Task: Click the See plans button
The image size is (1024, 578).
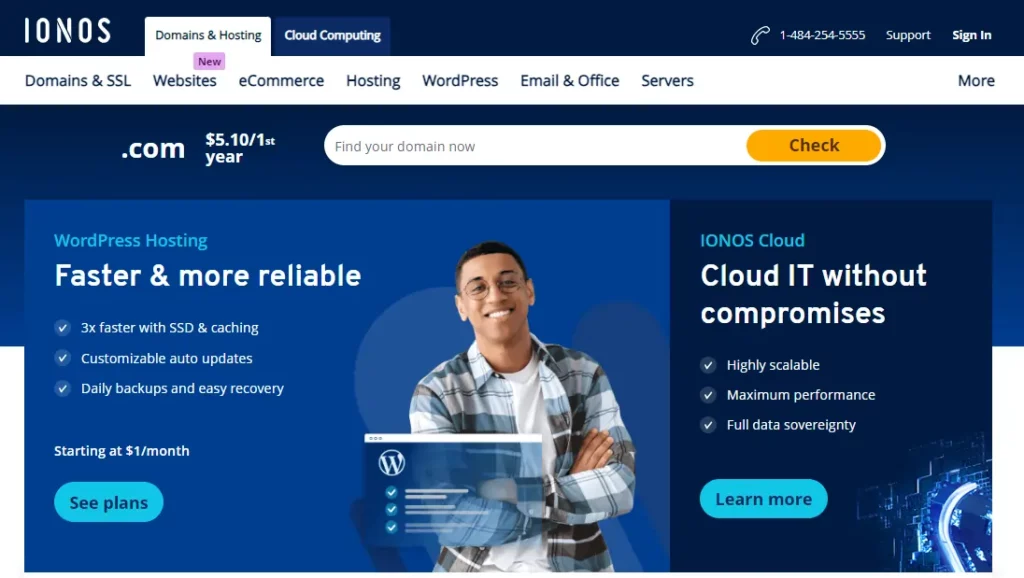Action: (x=108, y=502)
